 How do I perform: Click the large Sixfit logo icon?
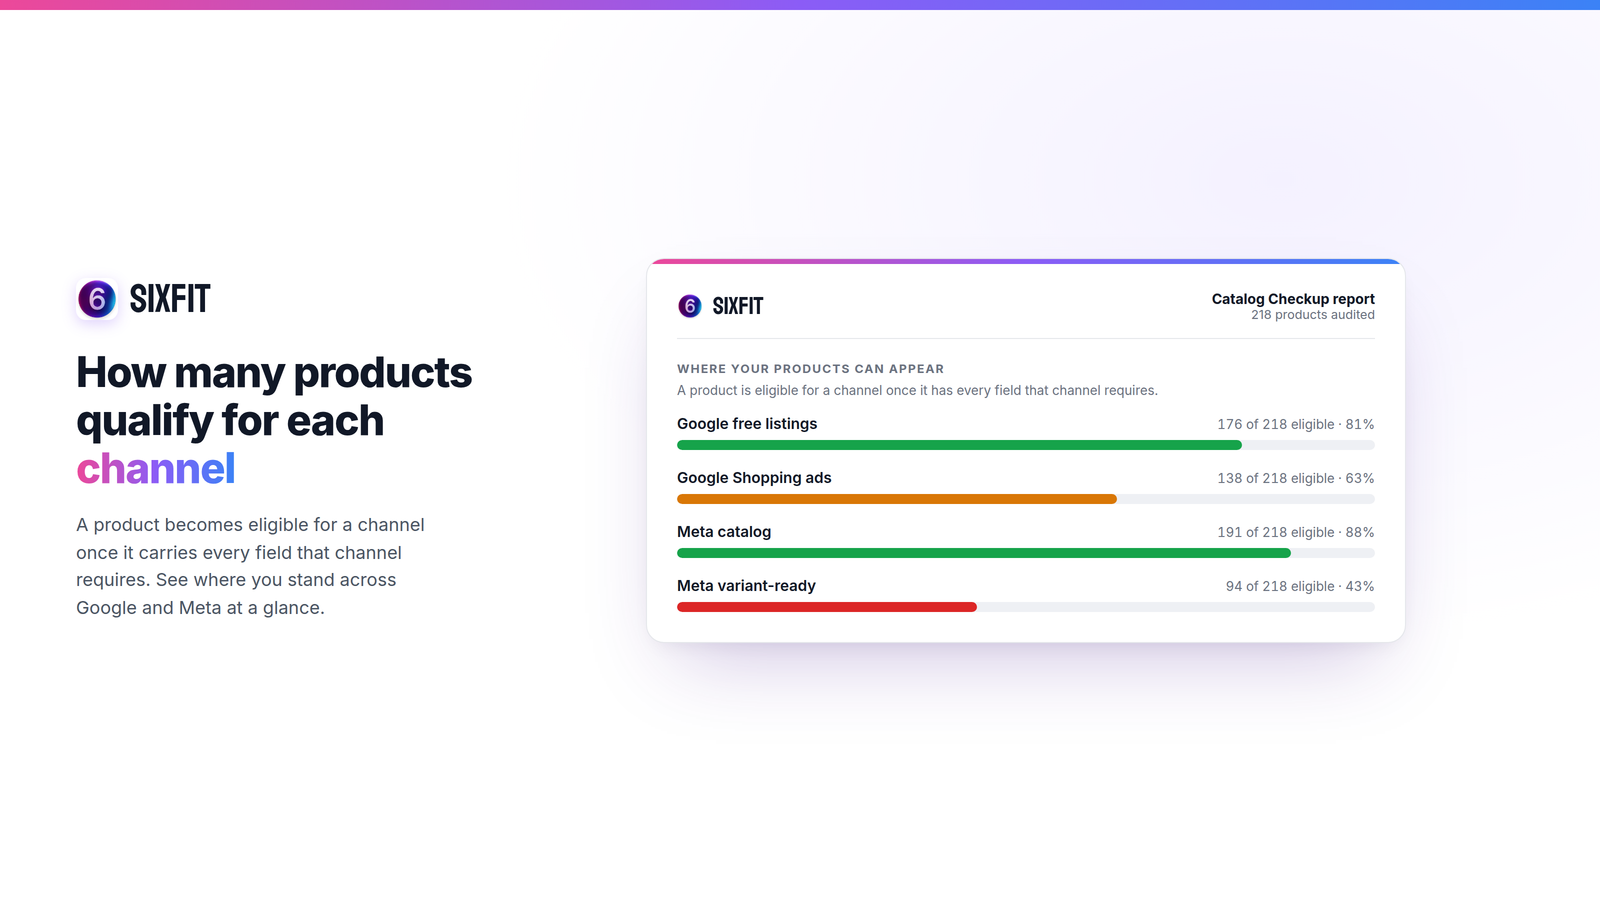pyautogui.click(x=97, y=299)
